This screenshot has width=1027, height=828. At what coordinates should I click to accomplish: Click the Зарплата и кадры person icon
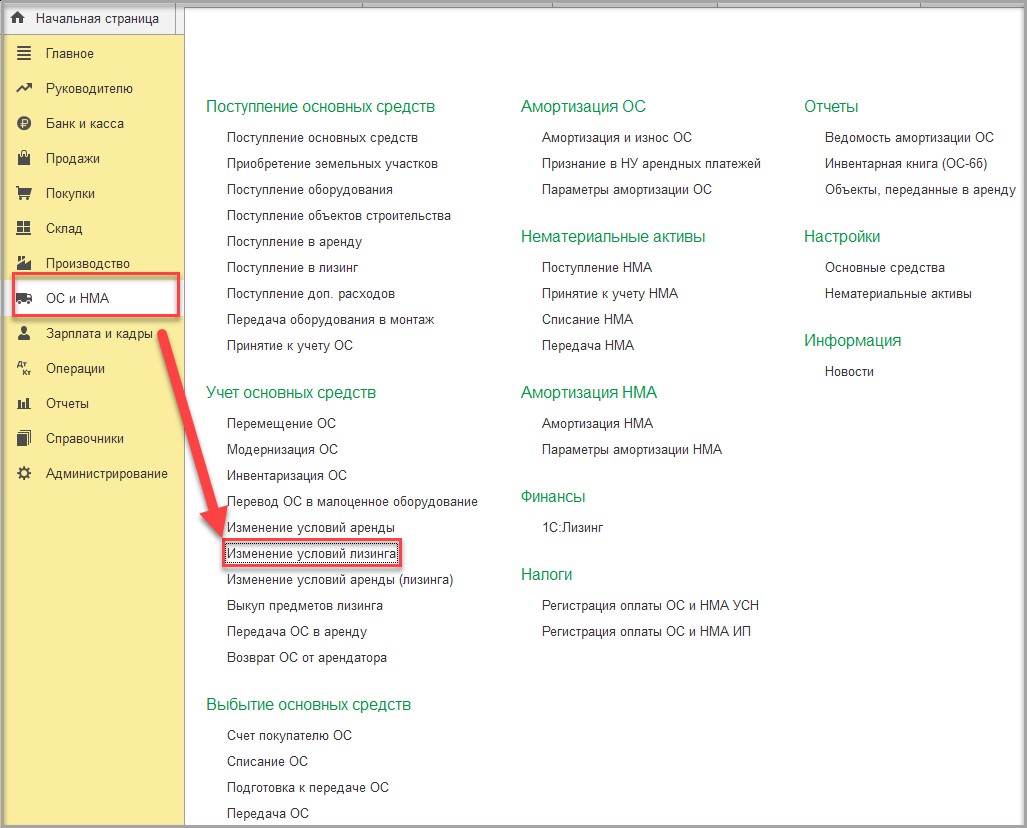pyautogui.click(x=24, y=333)
